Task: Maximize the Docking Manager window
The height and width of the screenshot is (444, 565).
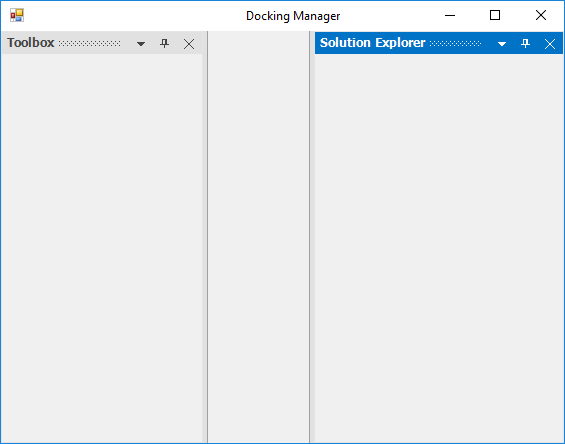Action: click(x=495, y=15)
